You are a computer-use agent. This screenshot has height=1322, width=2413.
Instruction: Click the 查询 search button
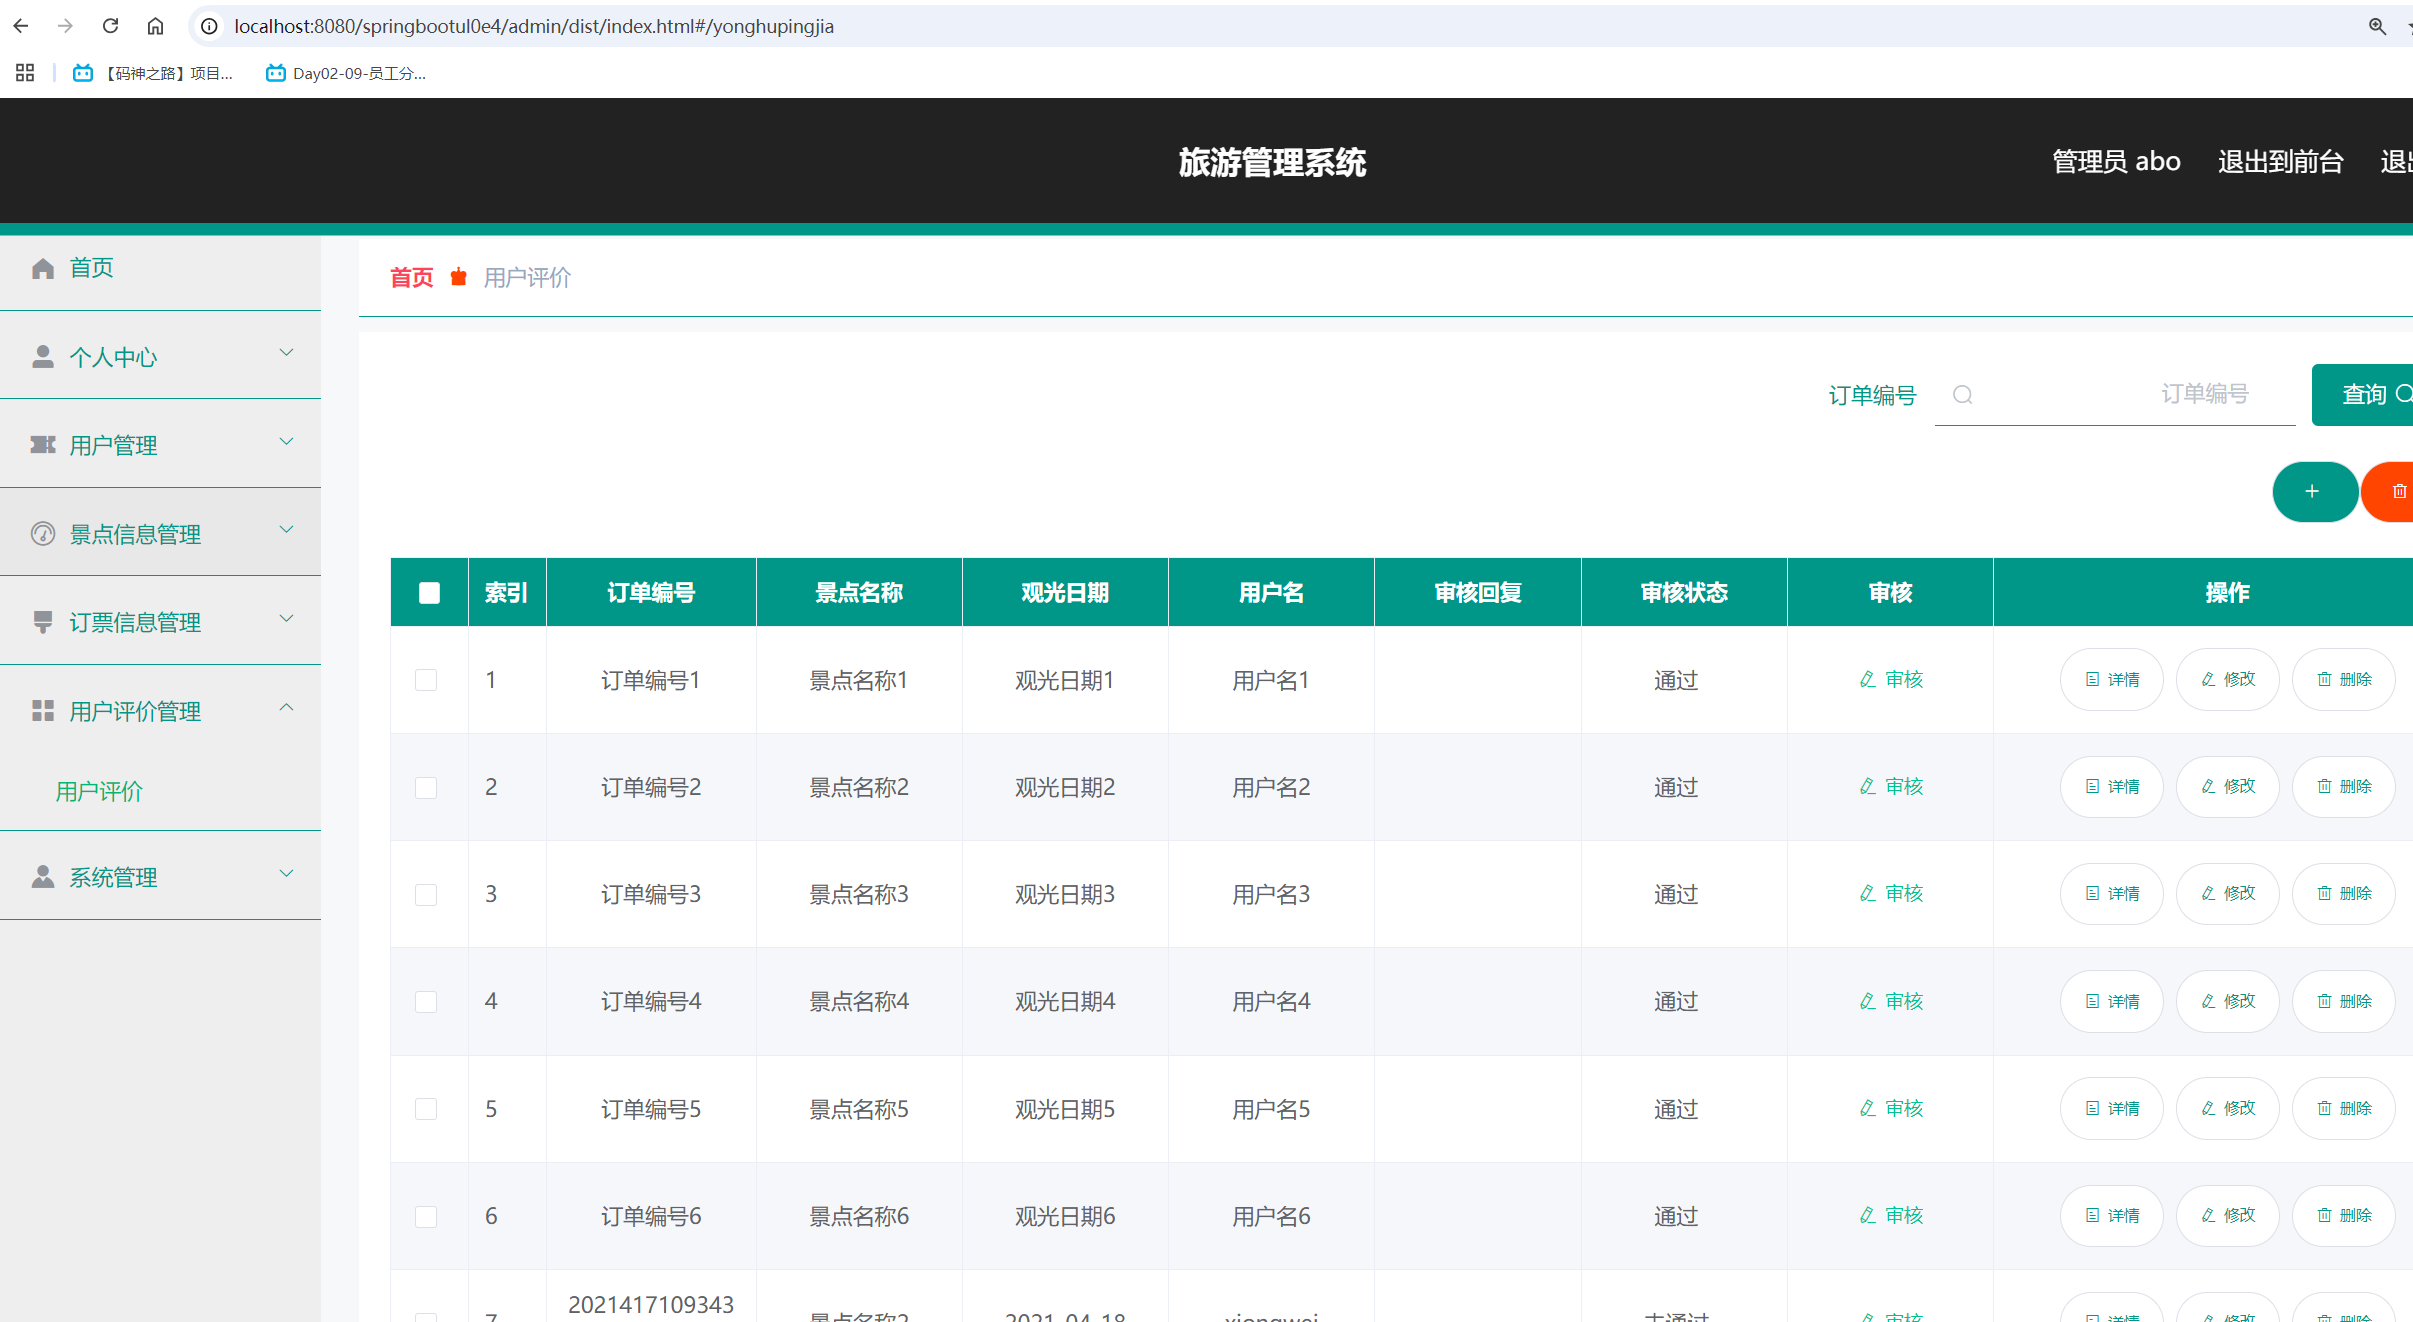[2365, 394]
